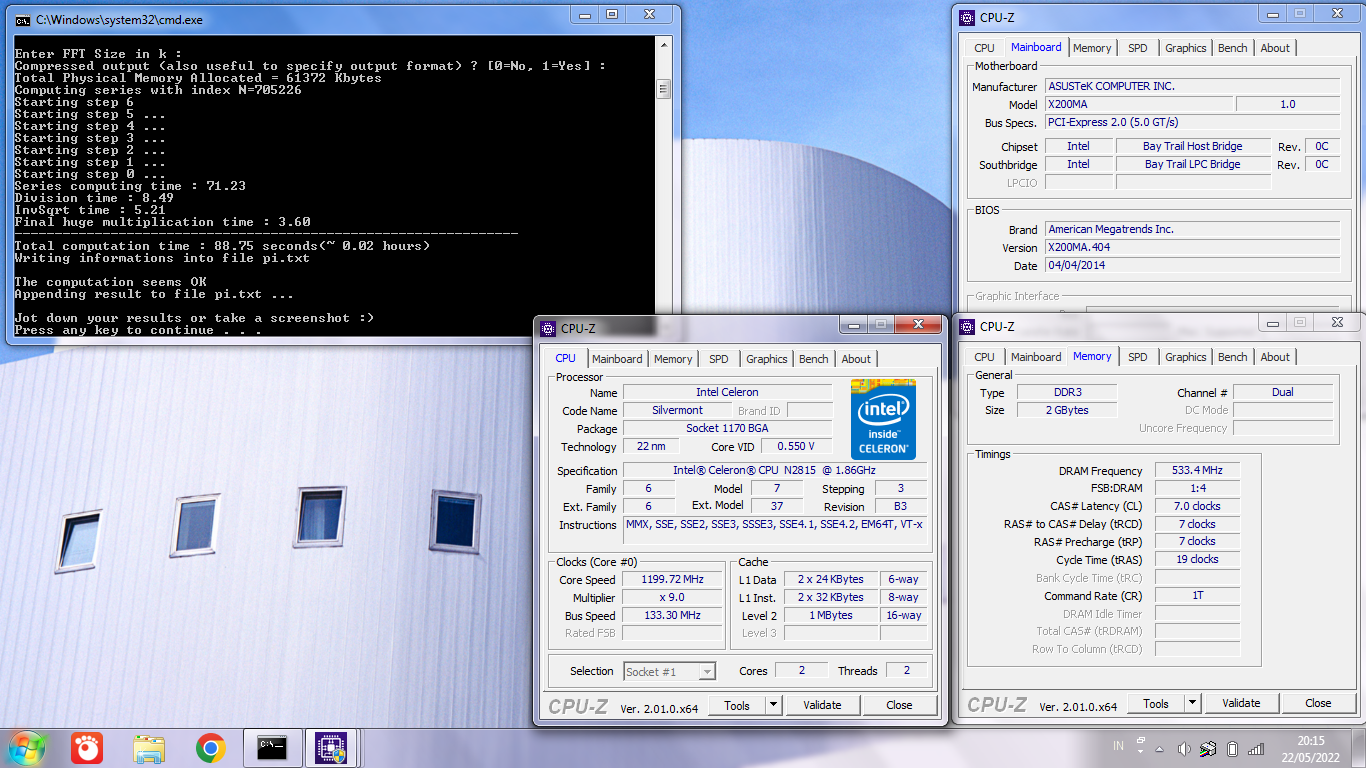1366x768 pixels.
Task: Open SPD tab in the Memory window
Action: tap(1138, 357)
